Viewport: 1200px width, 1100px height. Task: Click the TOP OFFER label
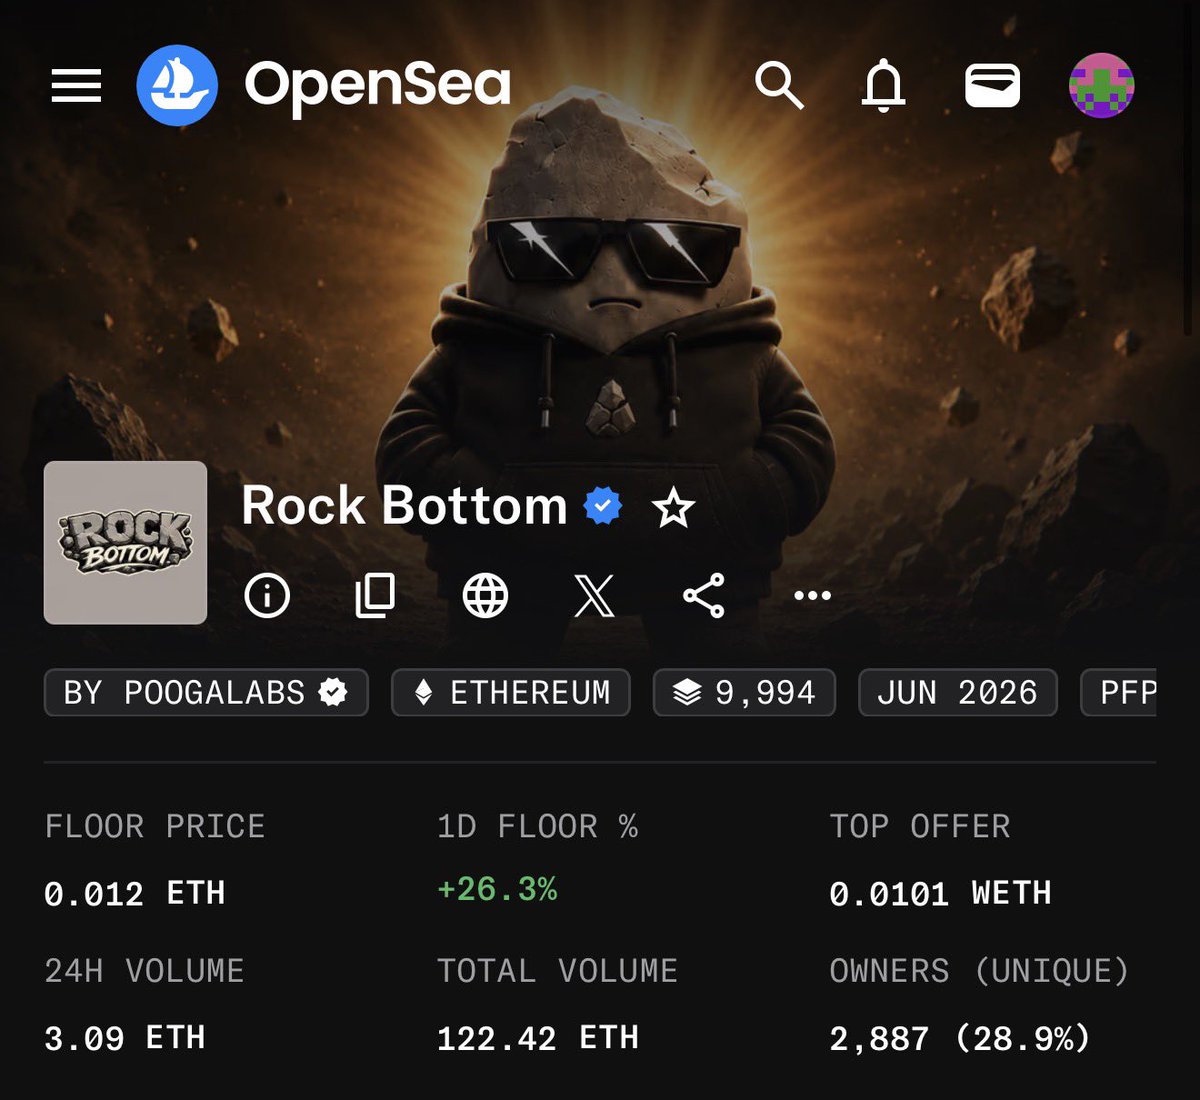click(920, 827)
